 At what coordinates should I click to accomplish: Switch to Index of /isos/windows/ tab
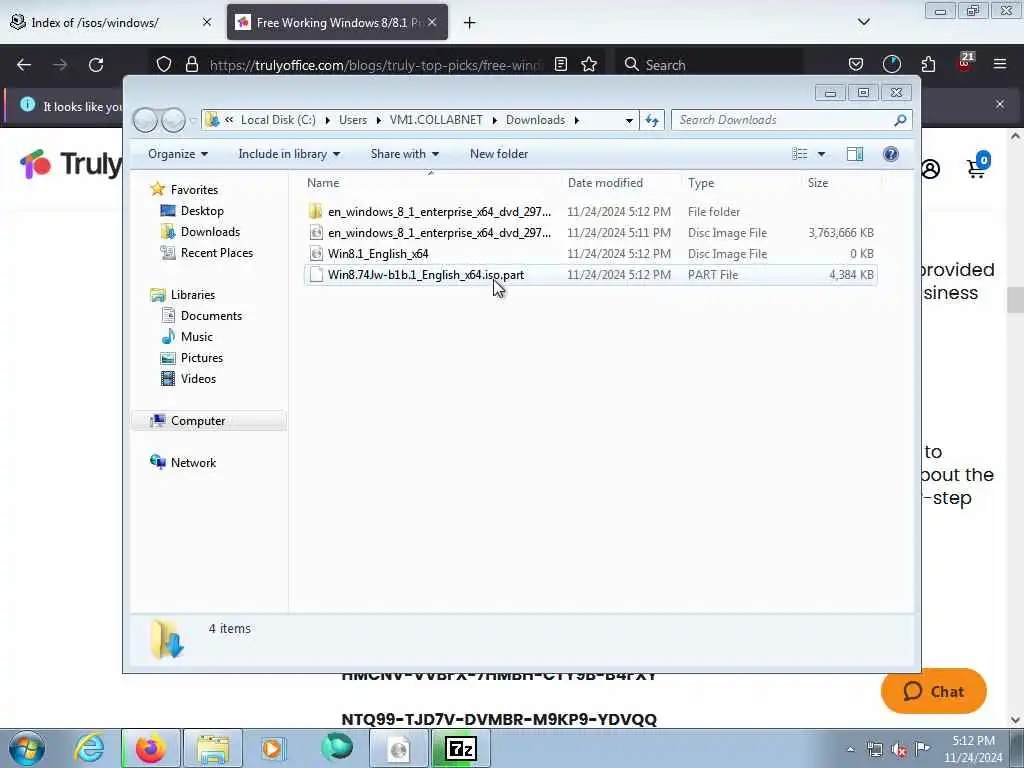tap(110, 22)
